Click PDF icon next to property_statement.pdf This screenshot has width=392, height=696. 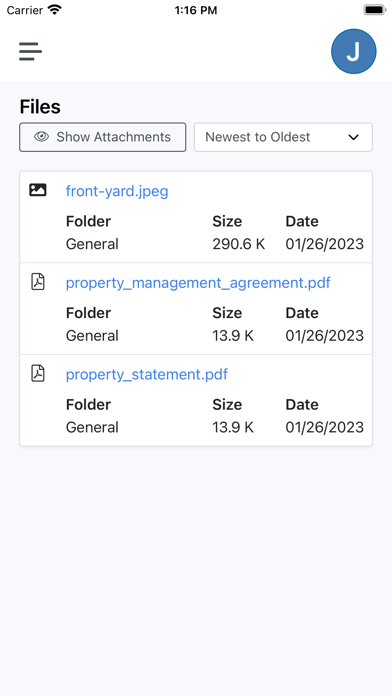38,373
